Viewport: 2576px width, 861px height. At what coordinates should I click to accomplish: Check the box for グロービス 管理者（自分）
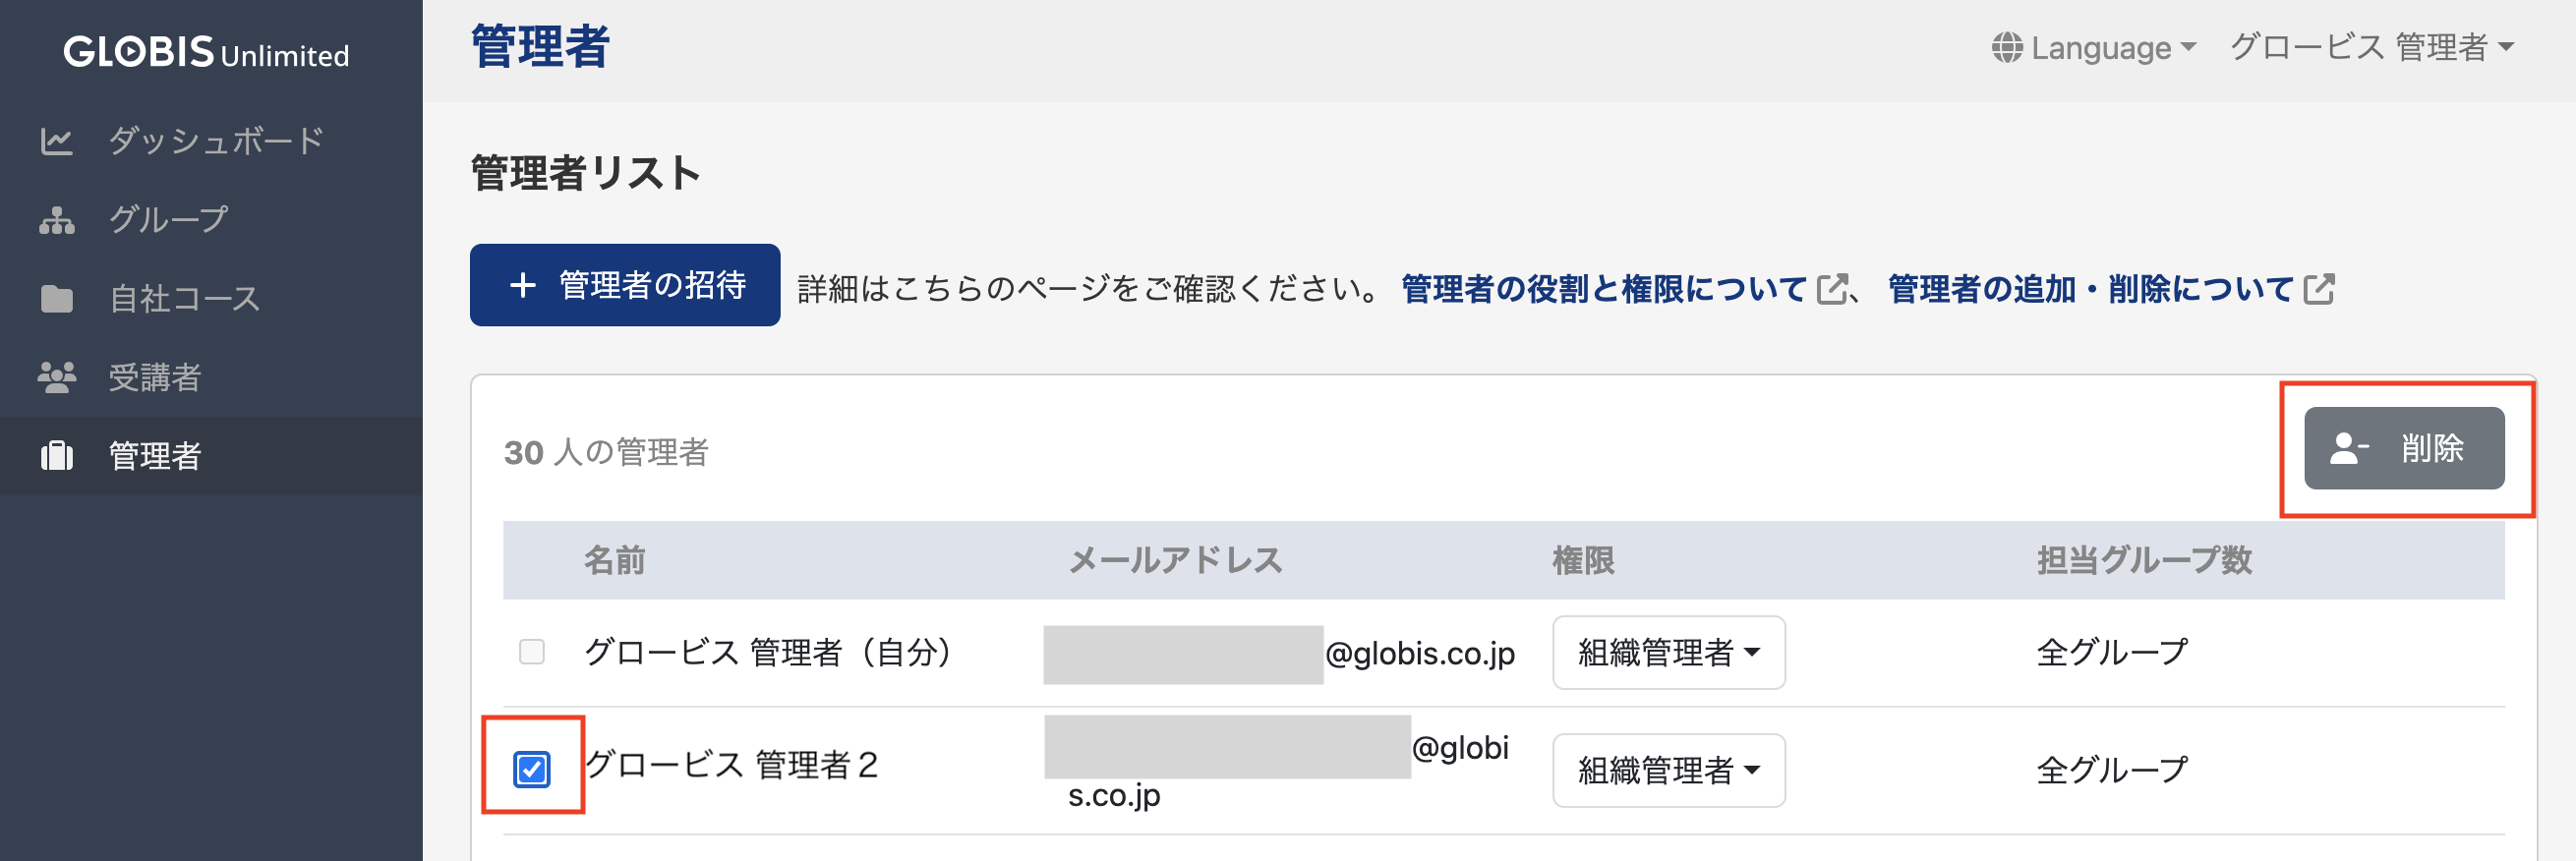click(x=532, y=652)
